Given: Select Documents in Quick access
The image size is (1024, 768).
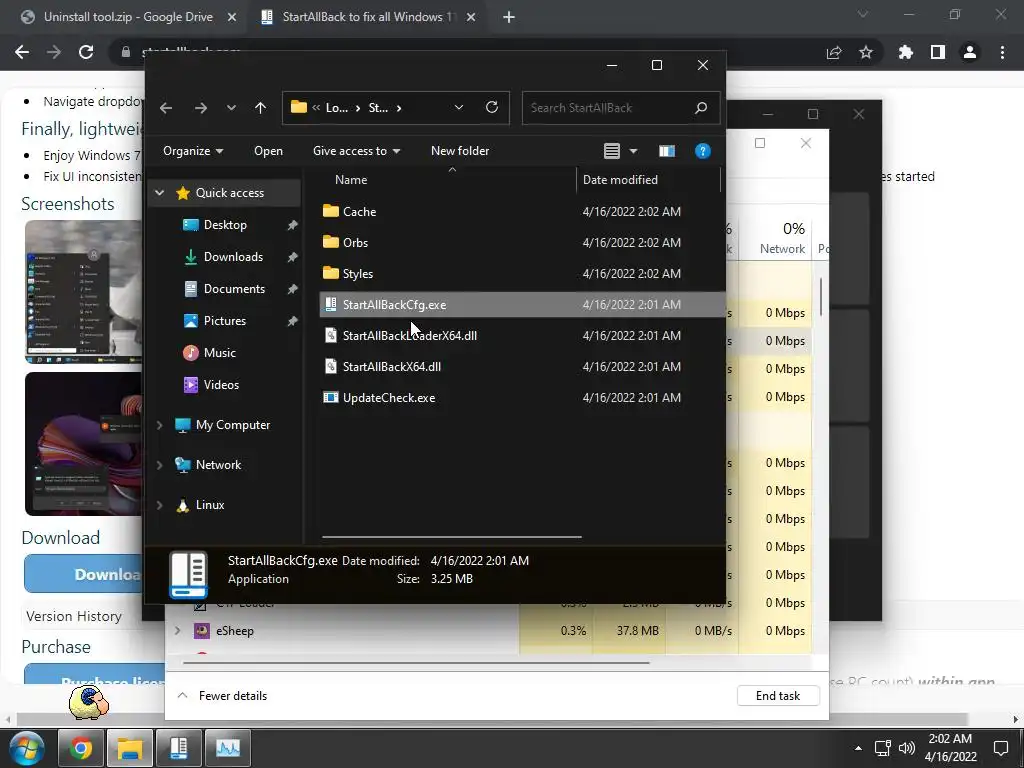Looking at the screenshot, I should click(234, 289).
